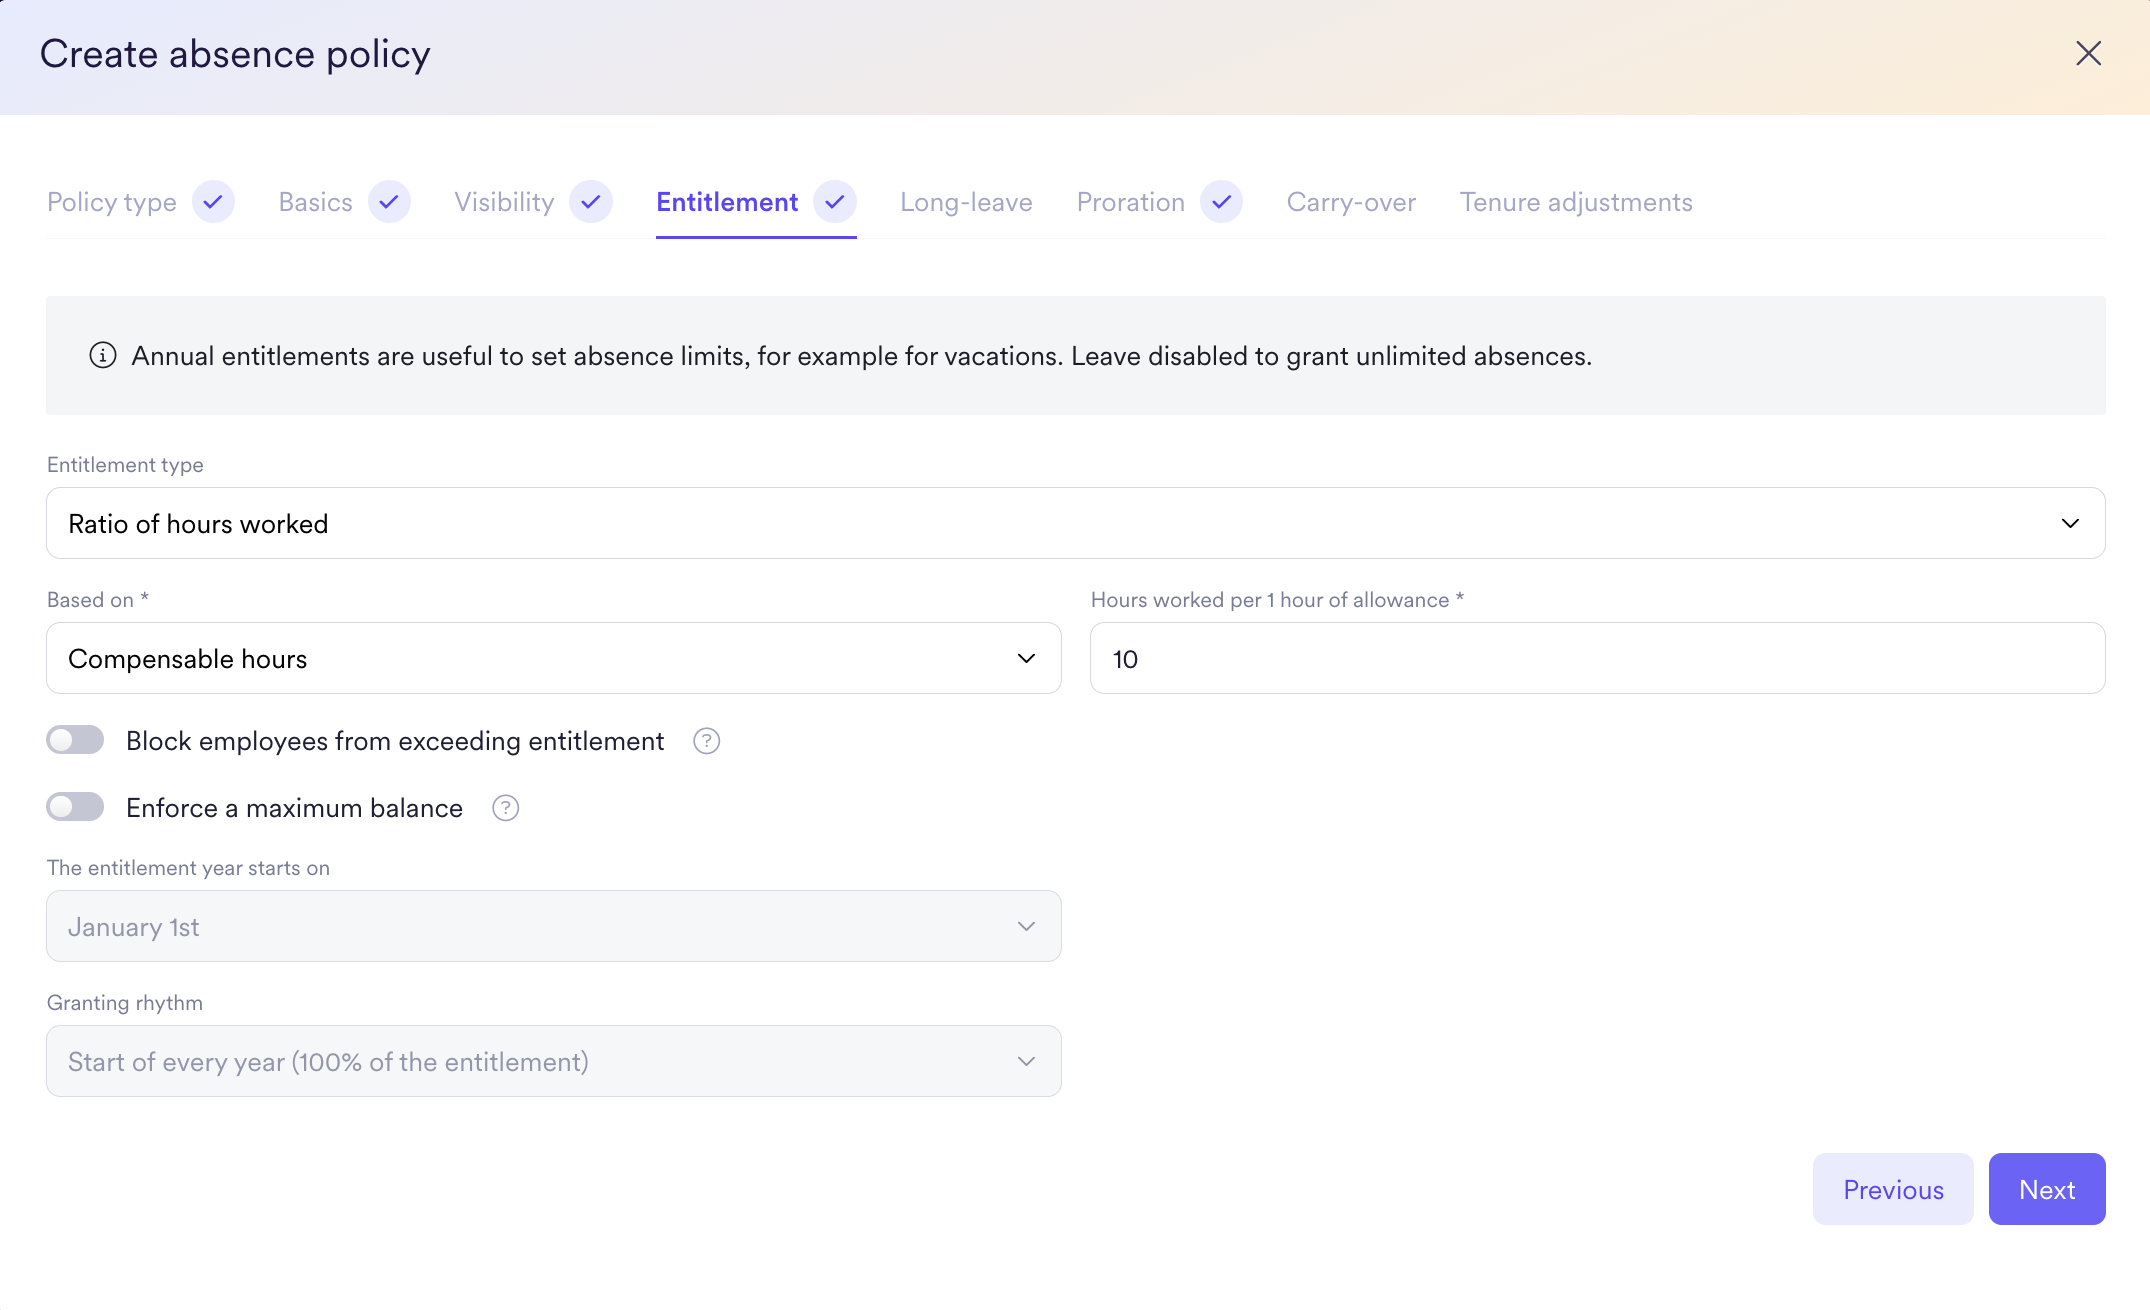Open the Granting rhythm dropdown
This screenshot has height=1310, width=2150.
(553, 1061)
